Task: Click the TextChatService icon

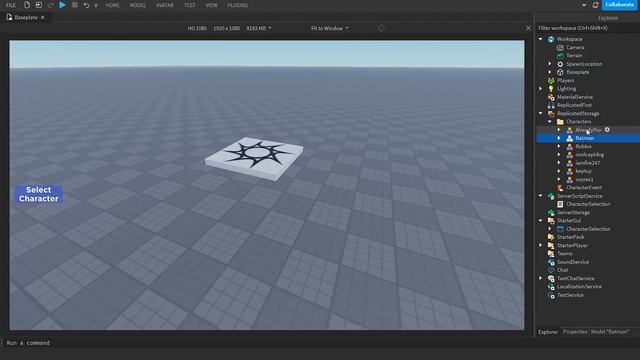Action: tap(551, 278)
